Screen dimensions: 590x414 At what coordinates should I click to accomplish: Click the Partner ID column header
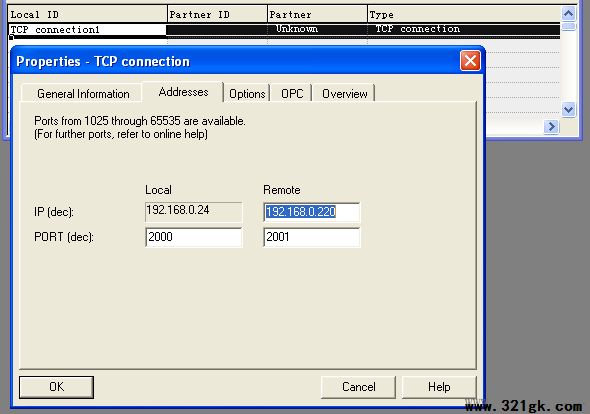coord(217,14)
